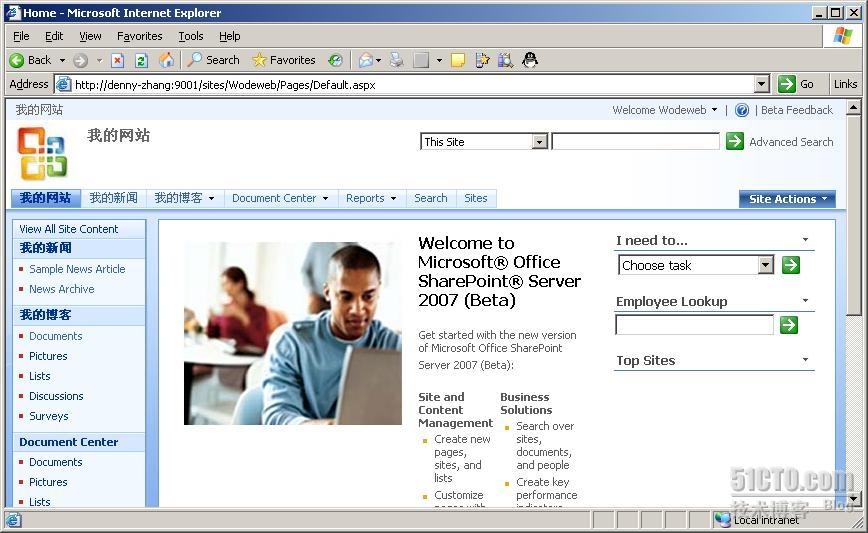Click the Advanced Search link

[x=791, y=142]
